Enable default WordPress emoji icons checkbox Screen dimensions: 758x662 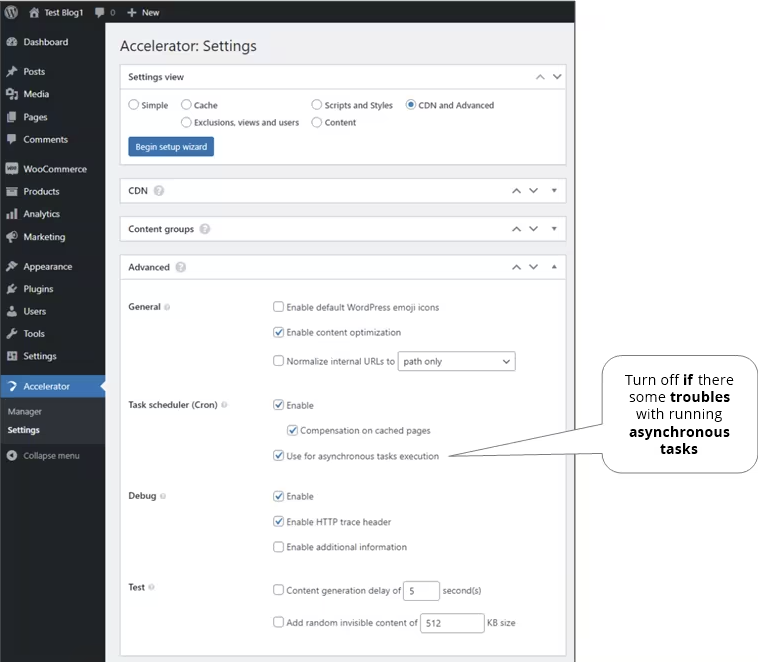(278, 307)
